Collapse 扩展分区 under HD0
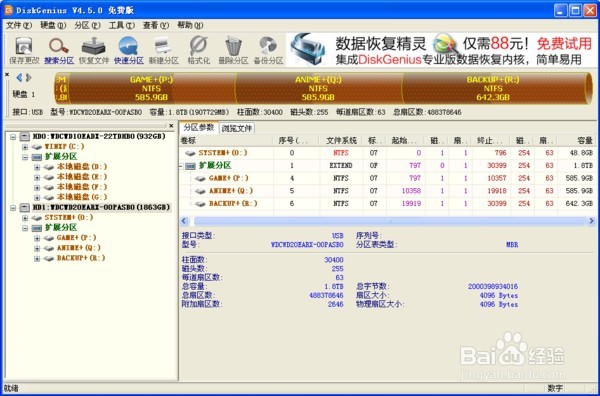Image resolution: width=600 pixels, height=396 pixels. [25, 157]
